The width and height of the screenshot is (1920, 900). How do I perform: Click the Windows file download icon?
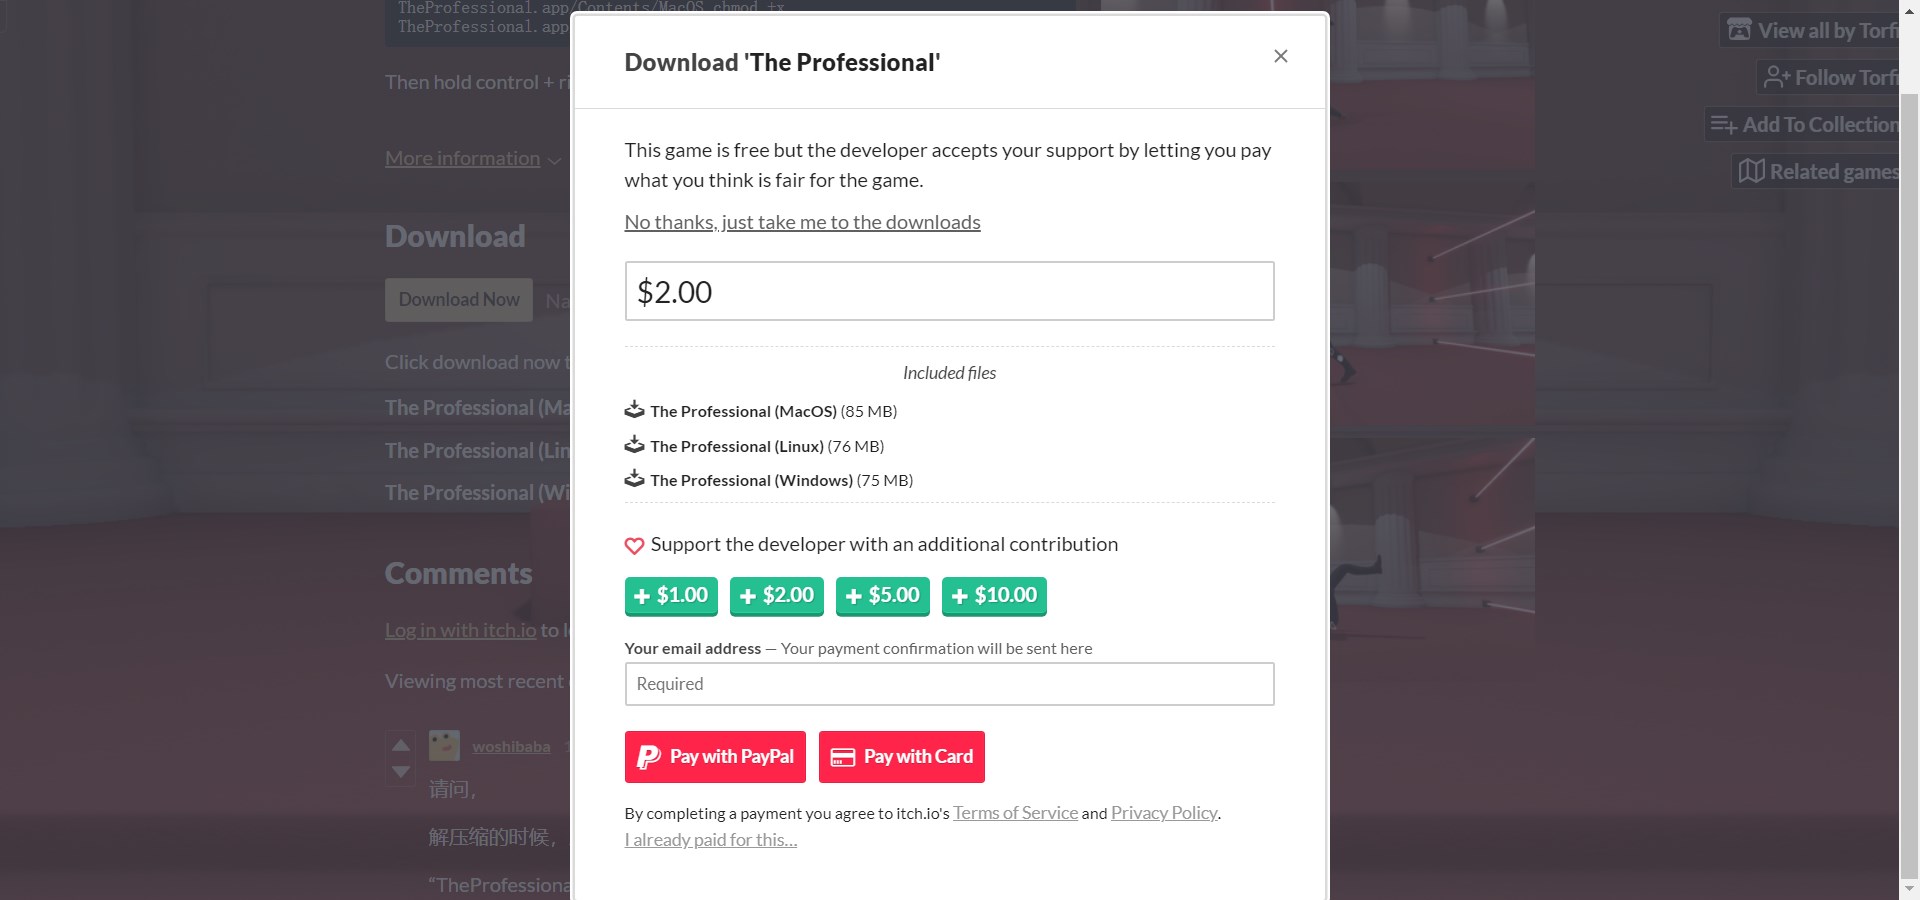click(634, 479)
